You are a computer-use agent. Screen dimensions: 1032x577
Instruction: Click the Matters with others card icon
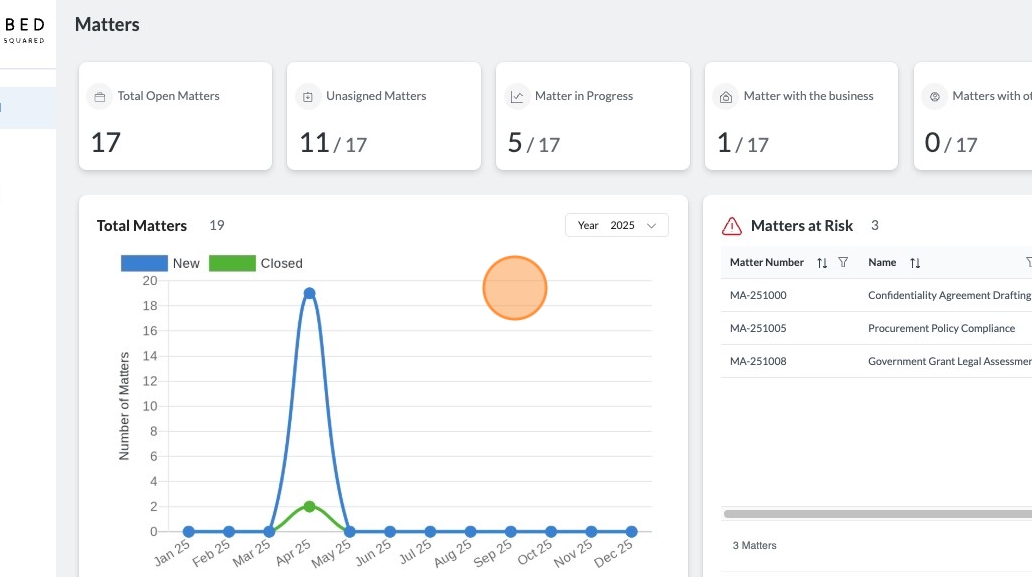(934, 97)
